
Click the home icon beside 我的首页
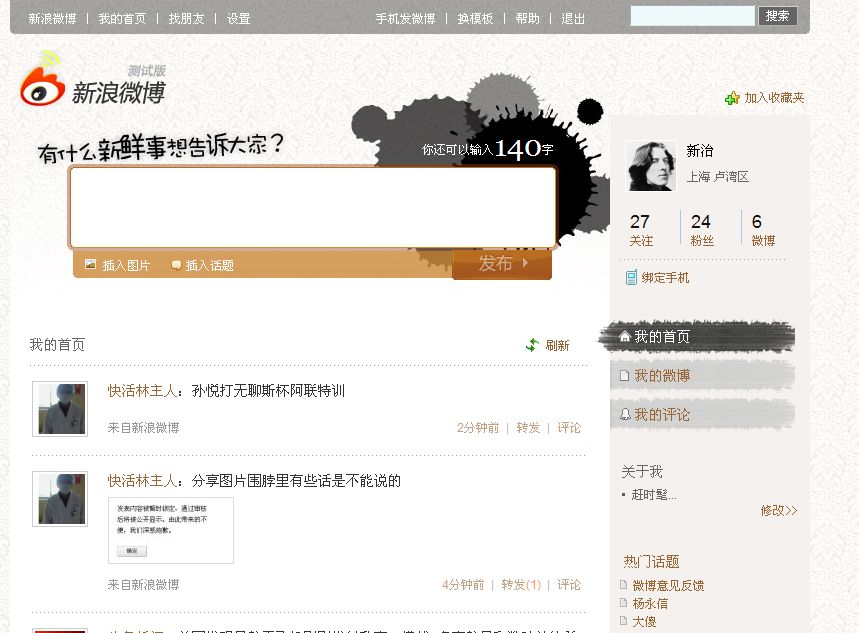coord(625,337)
